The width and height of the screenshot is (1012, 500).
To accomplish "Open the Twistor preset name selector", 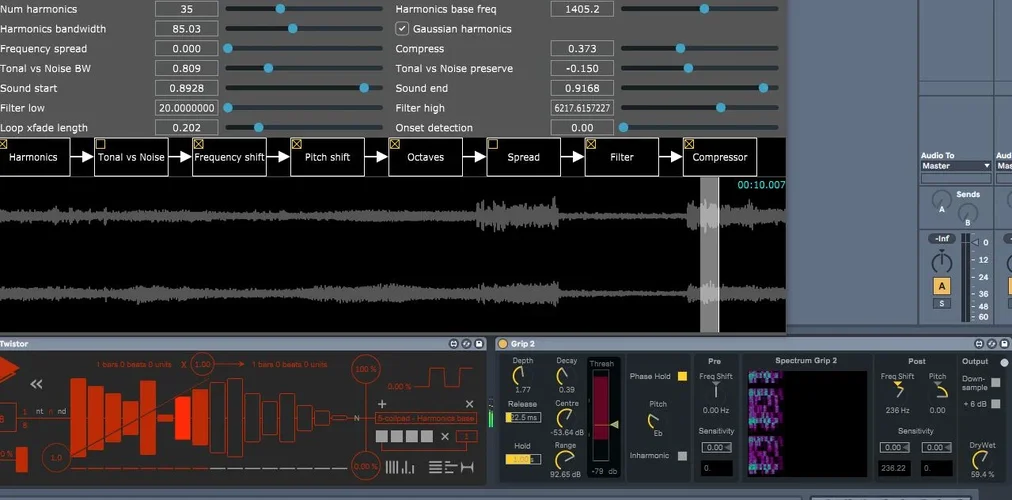I will pyautogui.click(x=425, y=417).
